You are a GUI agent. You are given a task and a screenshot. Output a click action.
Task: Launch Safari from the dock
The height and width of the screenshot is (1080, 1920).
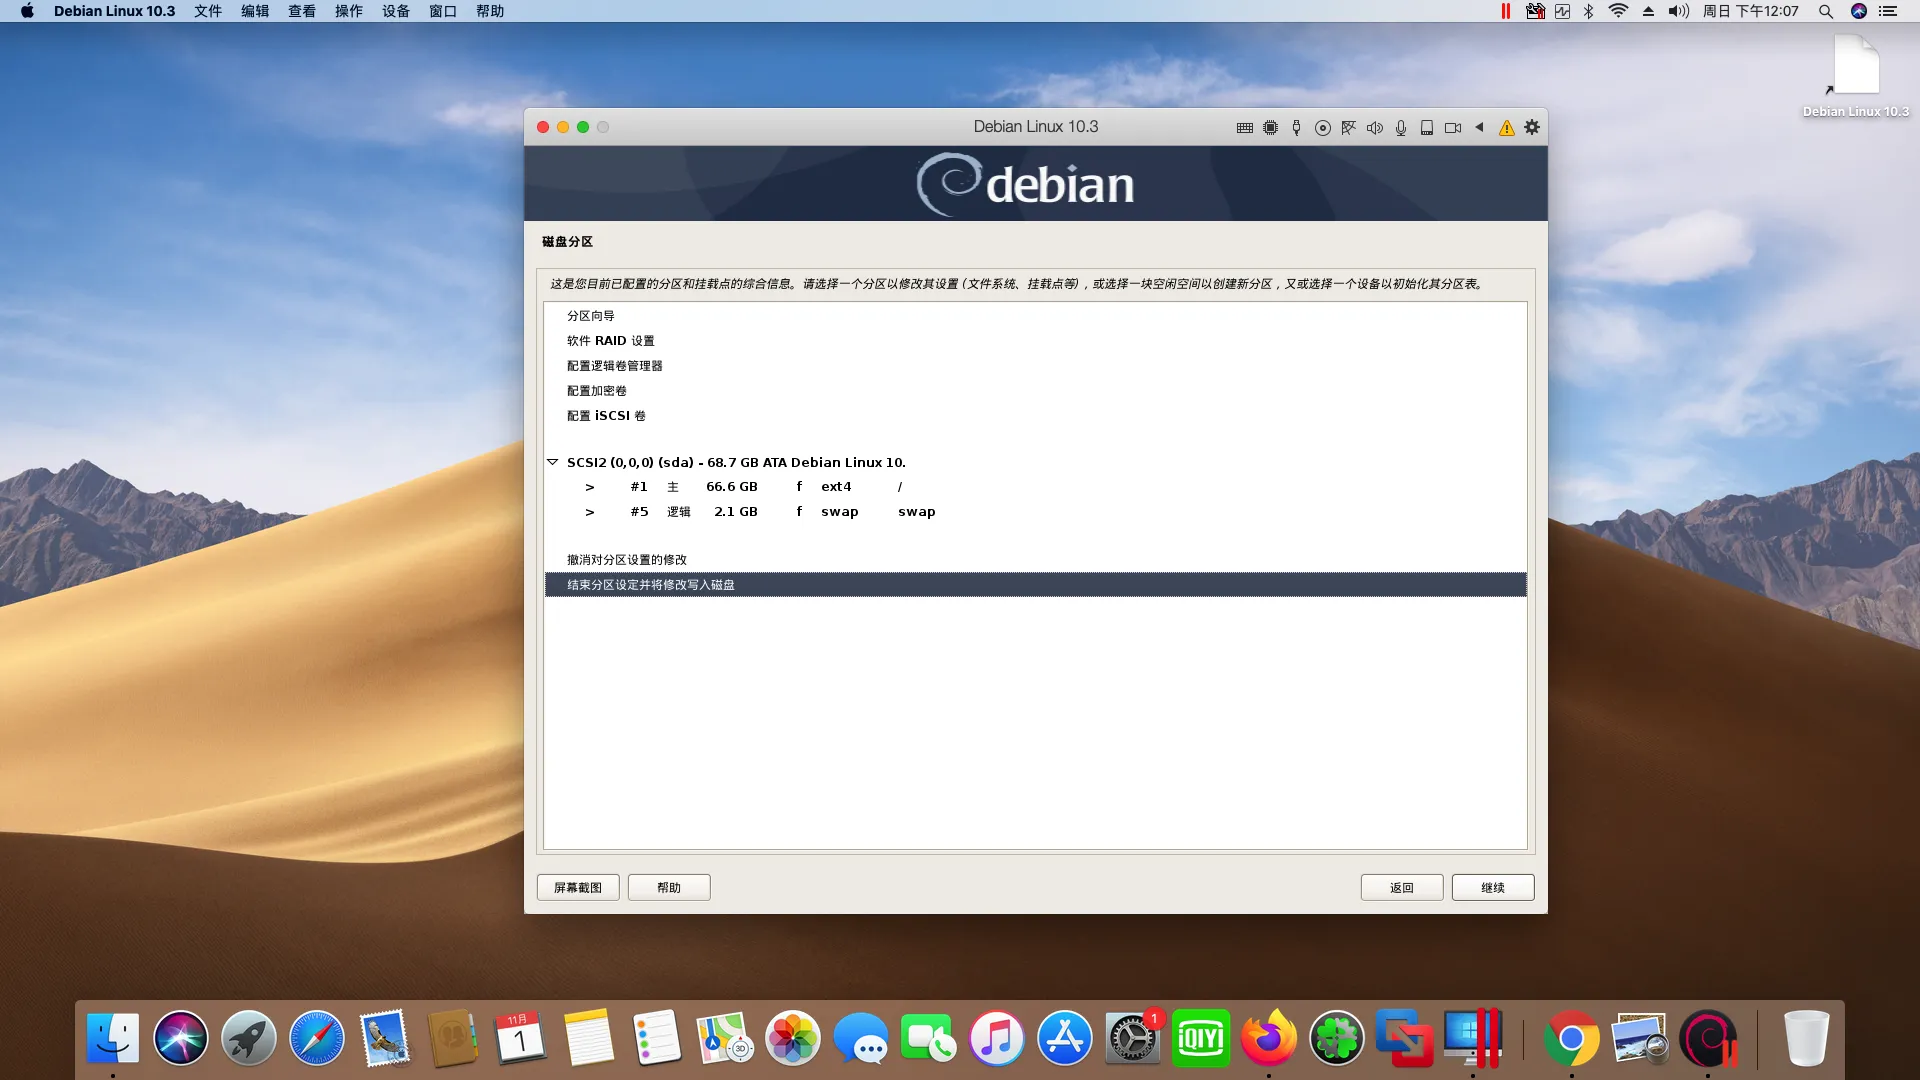point(317,1039)
